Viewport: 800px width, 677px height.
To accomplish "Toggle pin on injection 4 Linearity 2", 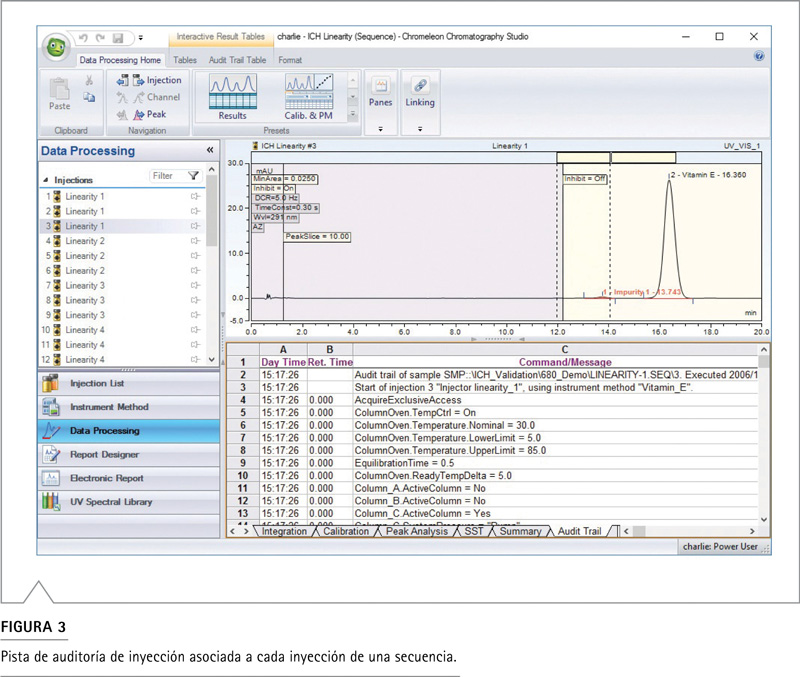I will tap(195, 241).
